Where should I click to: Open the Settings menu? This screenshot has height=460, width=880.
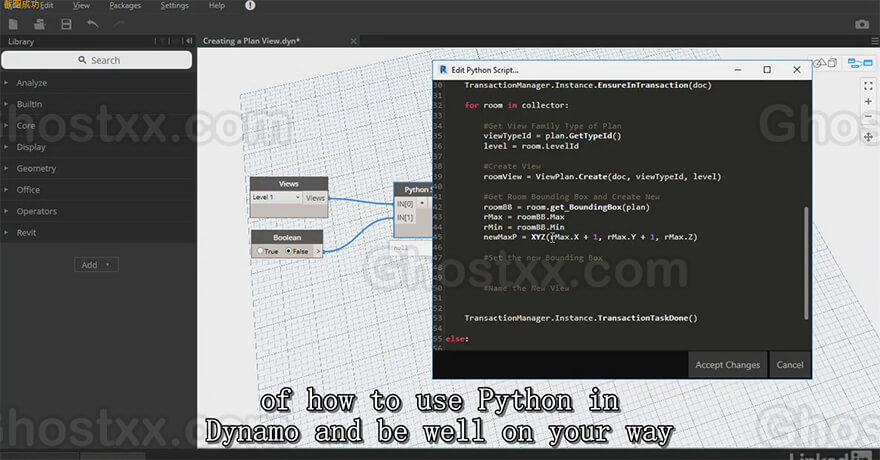[175, 6]
